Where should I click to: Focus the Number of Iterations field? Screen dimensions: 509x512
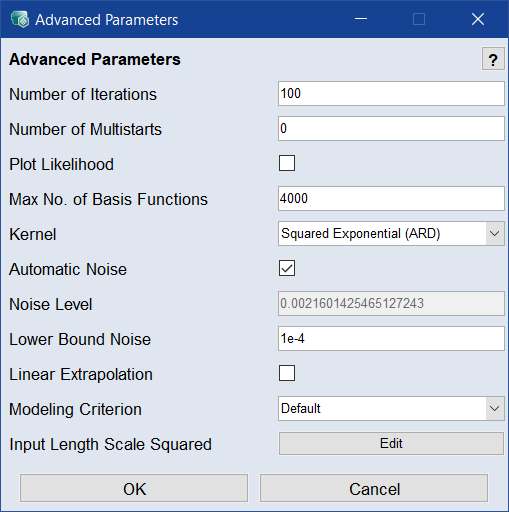tap(391, 93)
